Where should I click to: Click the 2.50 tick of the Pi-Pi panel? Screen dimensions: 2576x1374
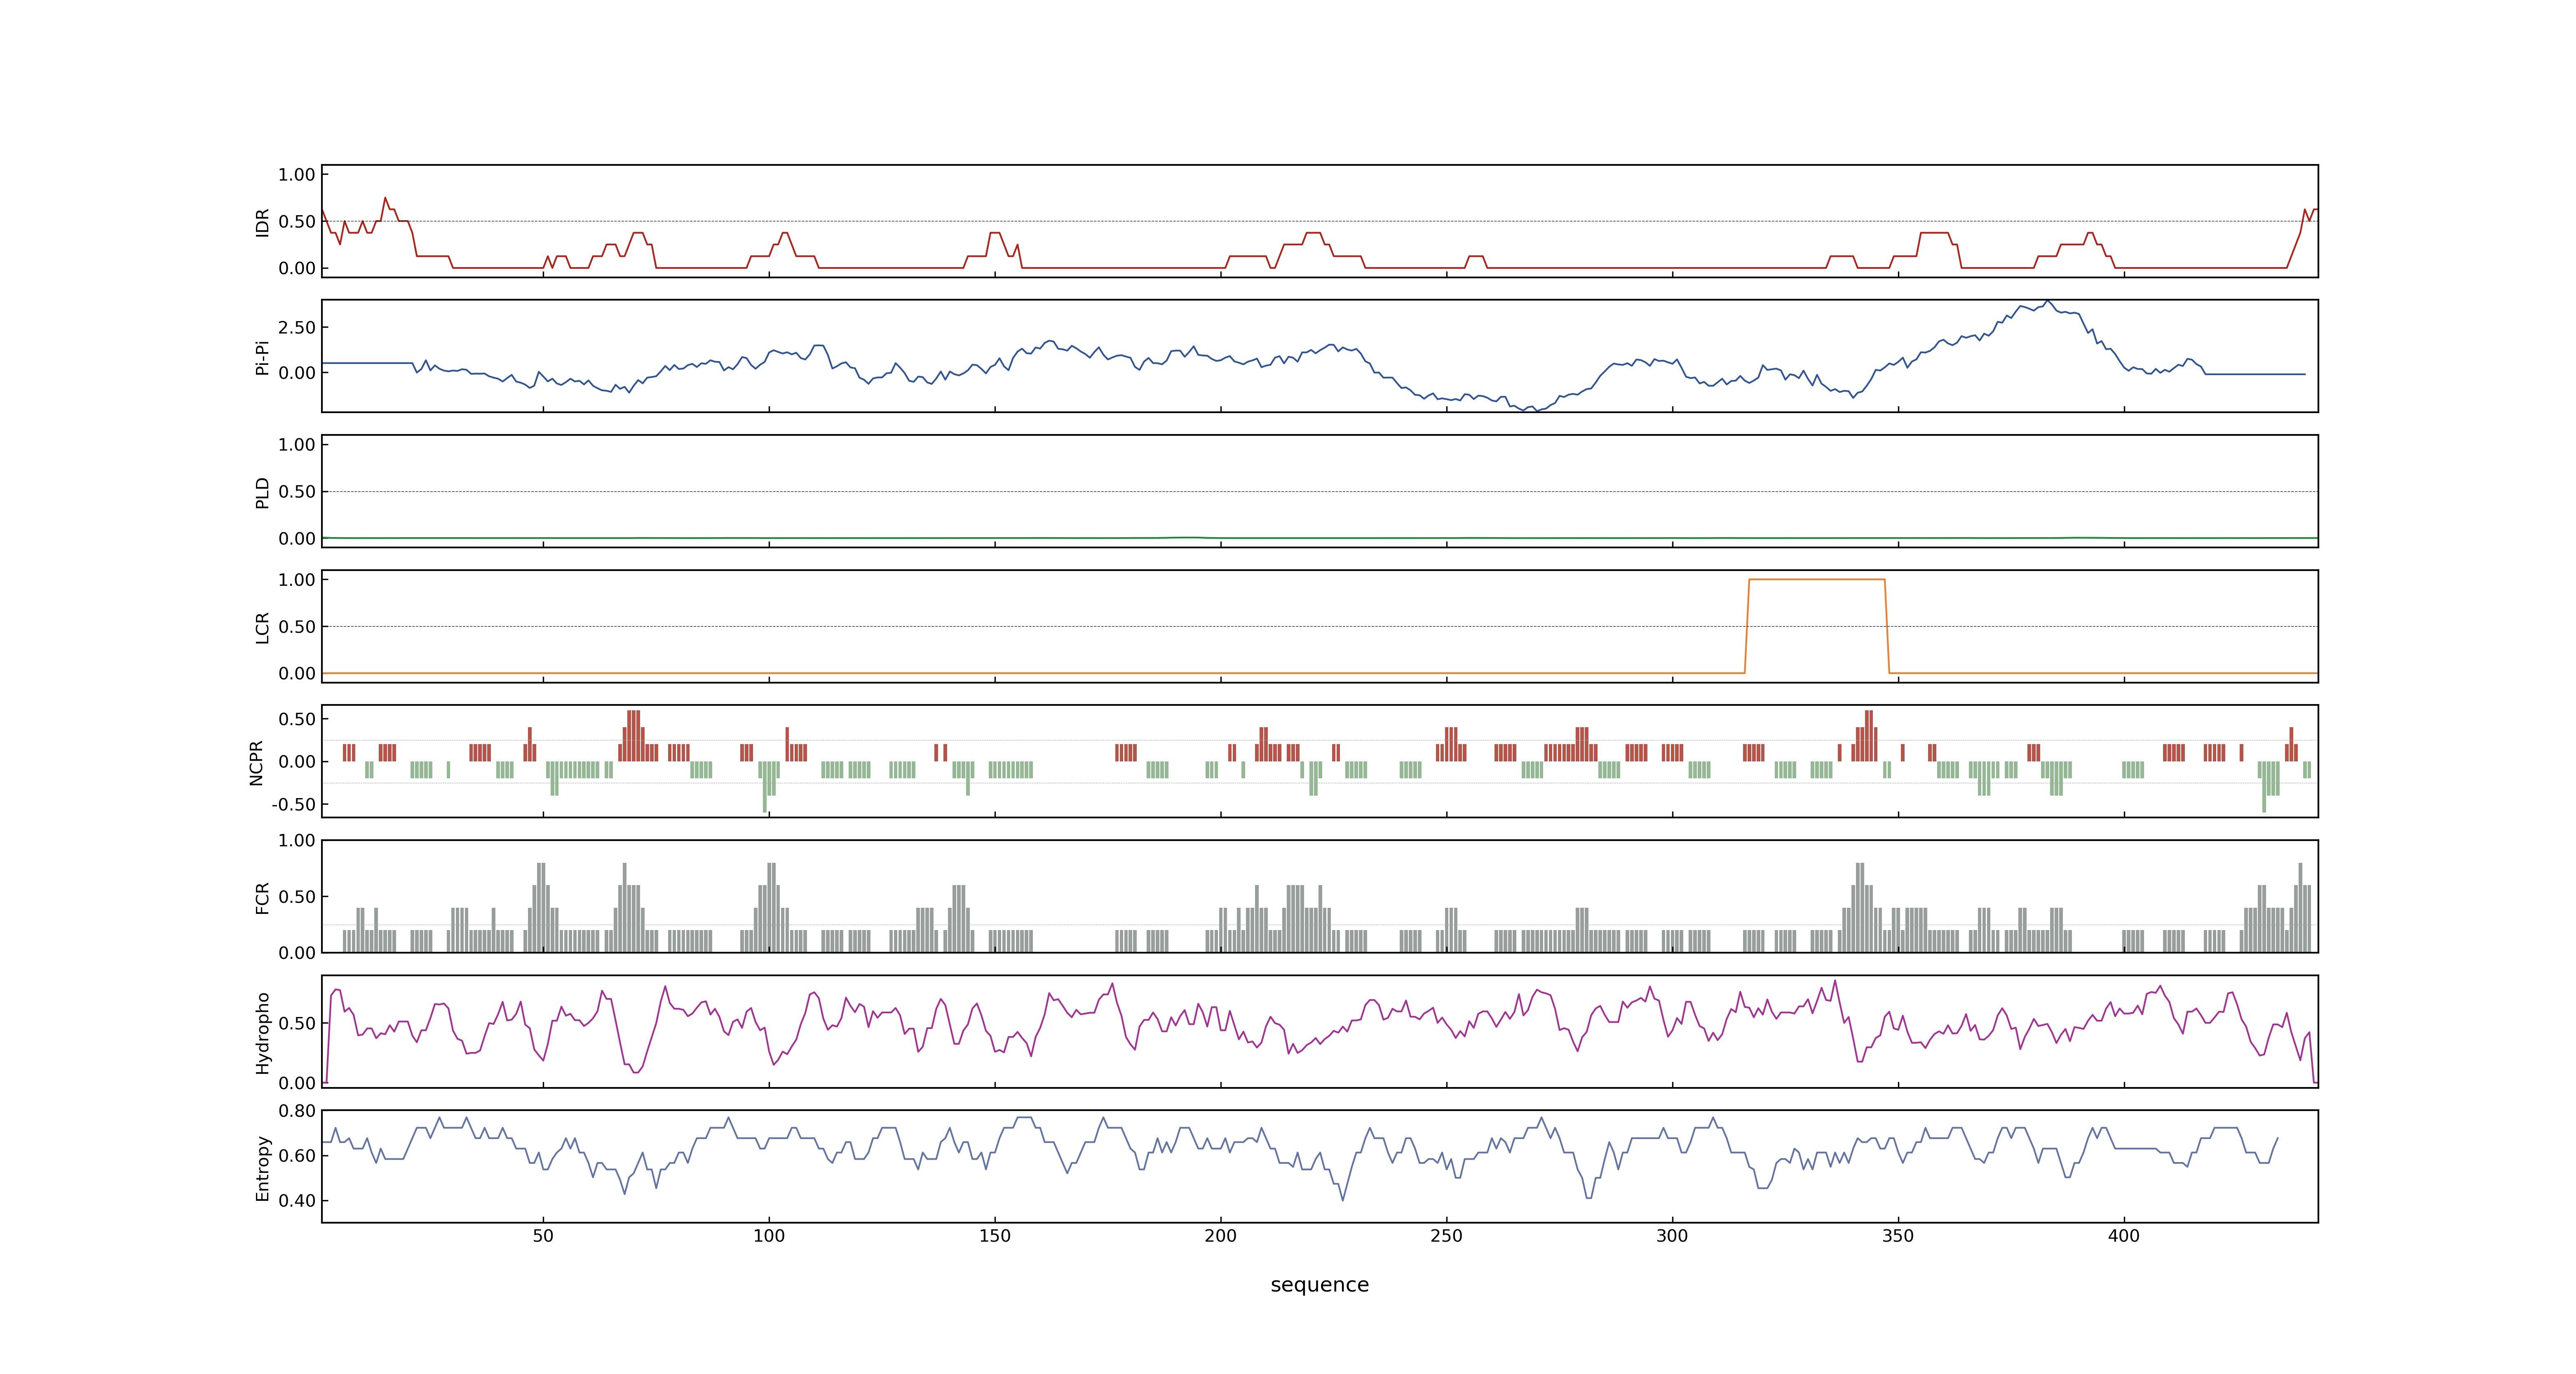tap(297, 328)
